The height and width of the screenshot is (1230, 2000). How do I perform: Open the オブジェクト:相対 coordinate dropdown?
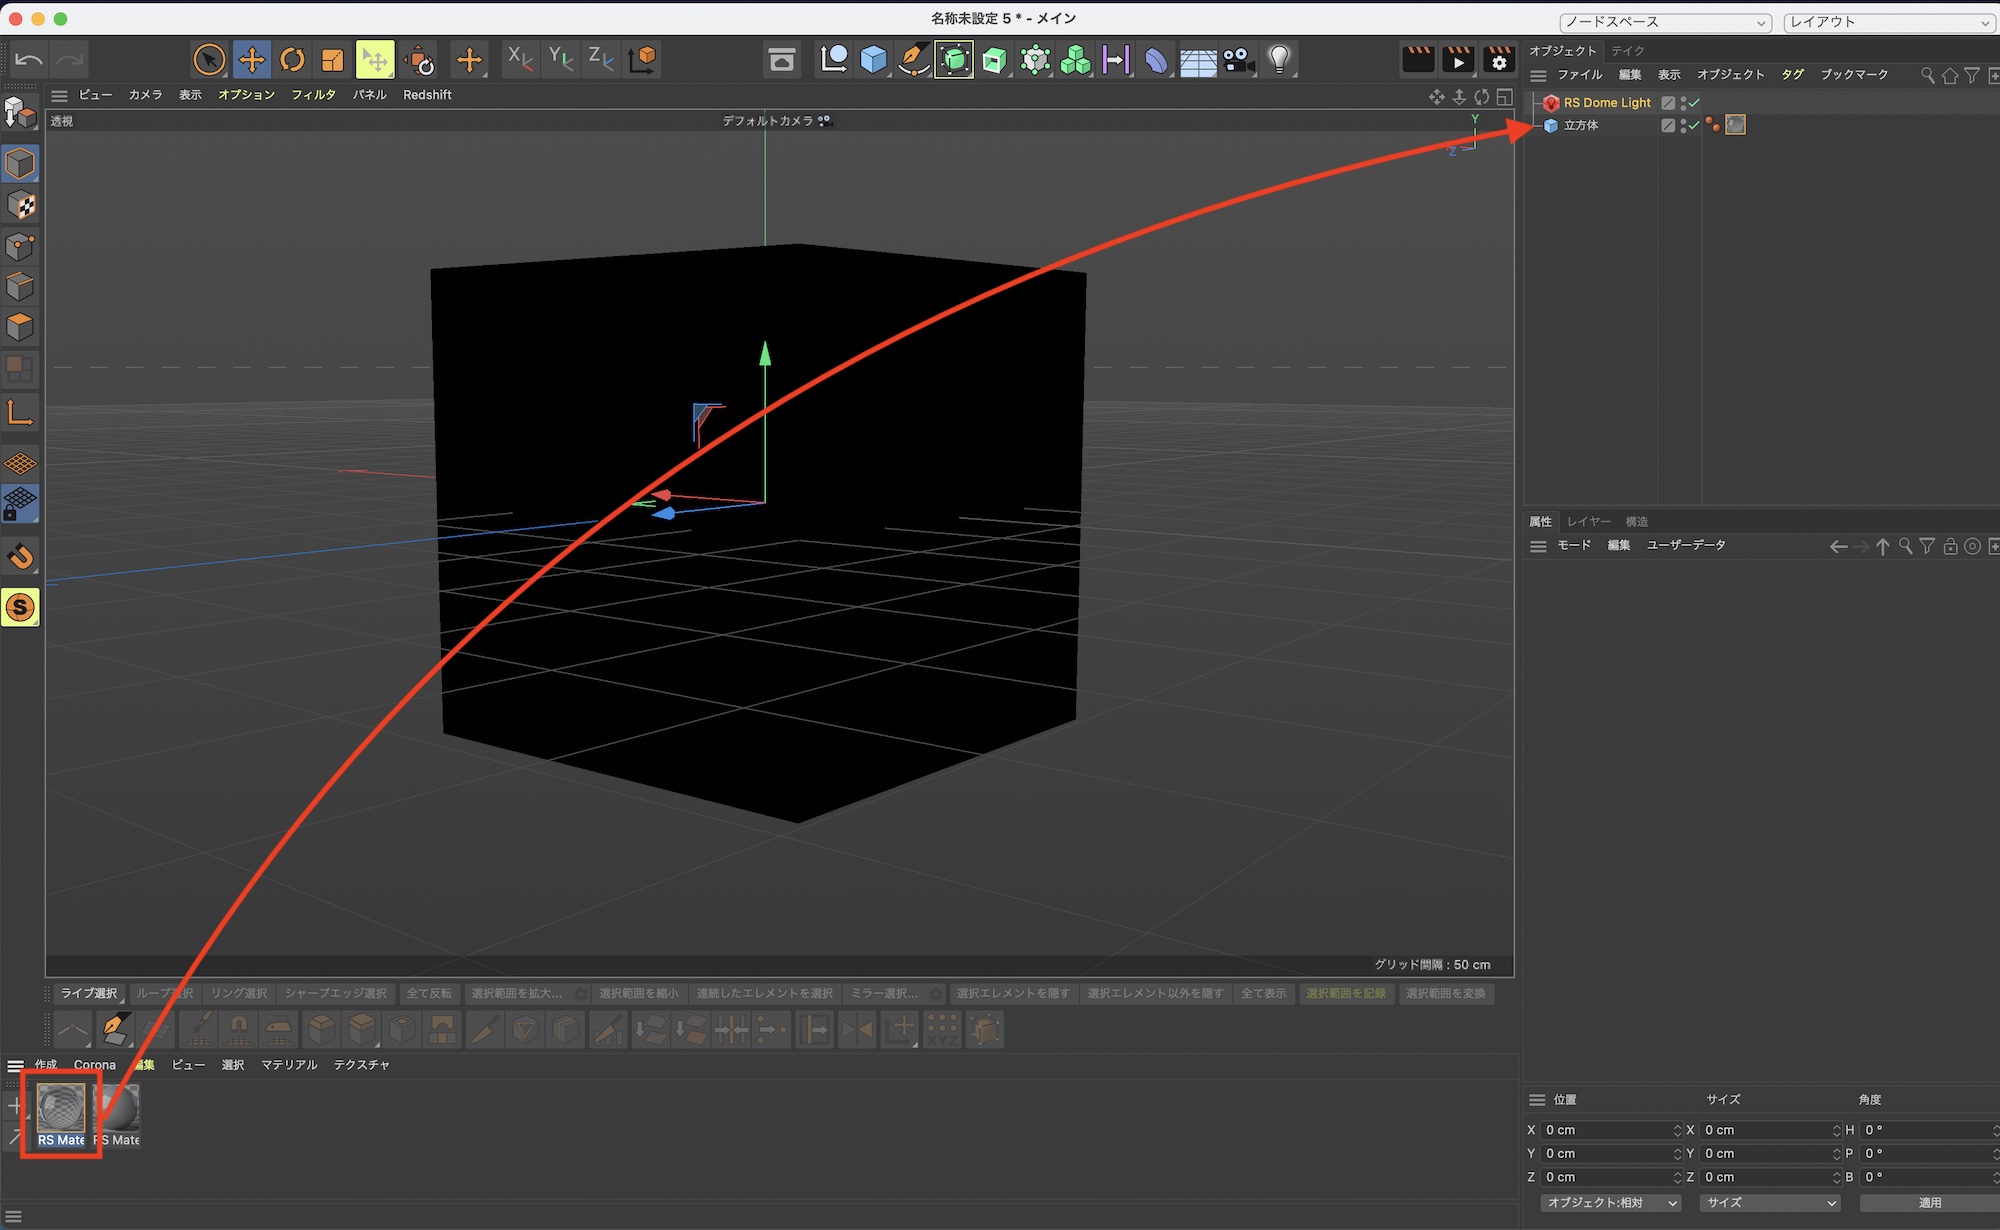coord(1610,1203)
